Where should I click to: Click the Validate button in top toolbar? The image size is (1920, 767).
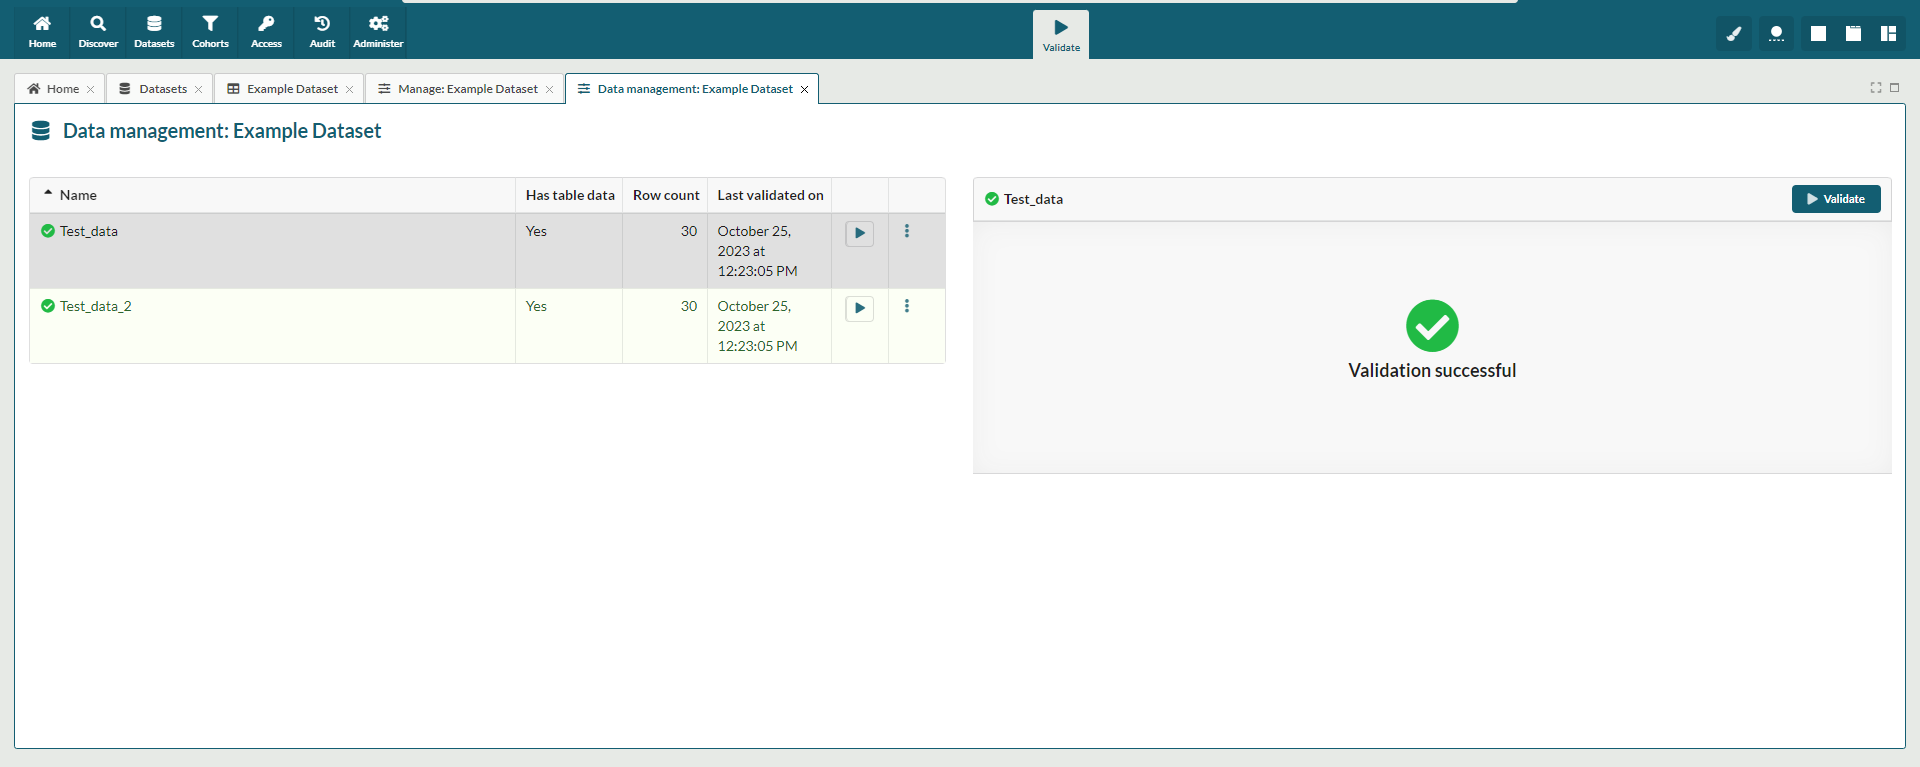(x=1061, y=34)
